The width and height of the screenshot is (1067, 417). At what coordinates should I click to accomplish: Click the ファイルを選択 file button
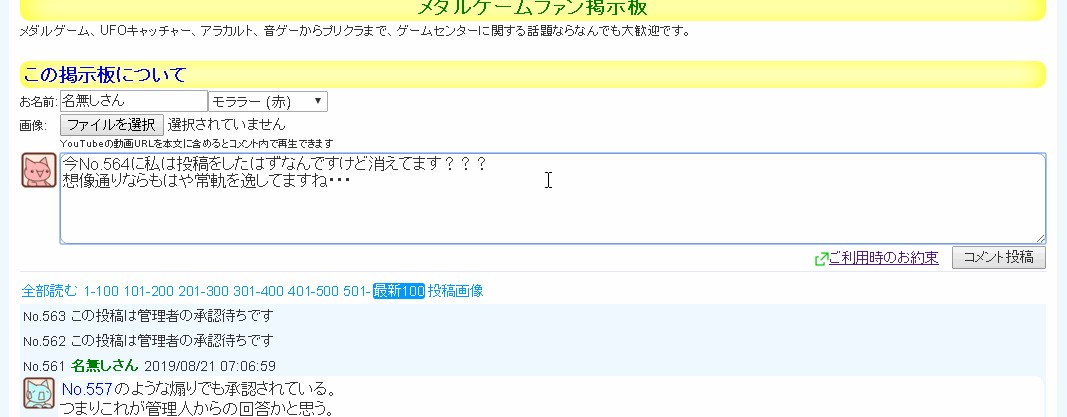coord(111,125)
